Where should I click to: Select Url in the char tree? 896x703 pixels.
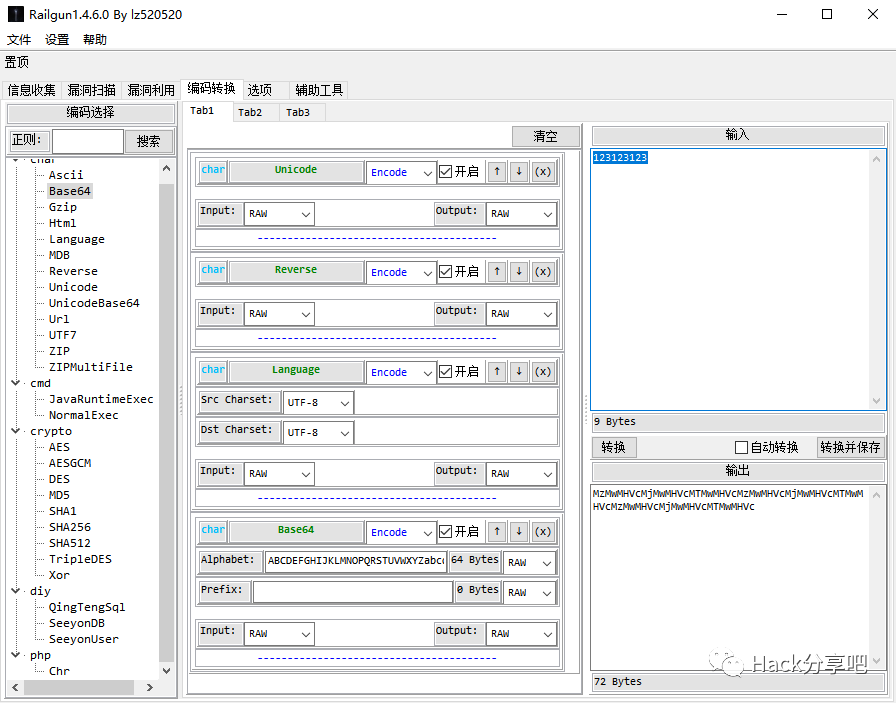coord(59,319)
